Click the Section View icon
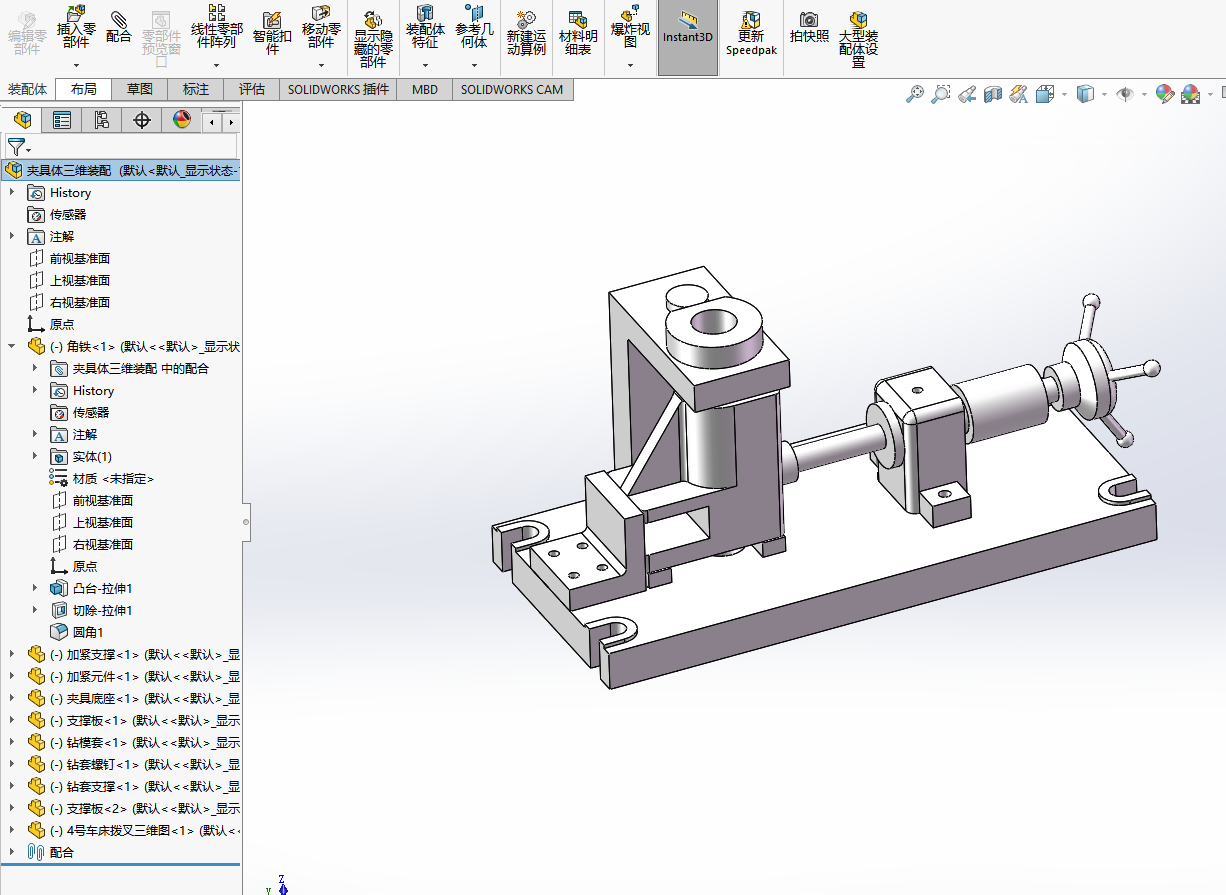The height and width of the screenshot is (895, 1226). 992,94
